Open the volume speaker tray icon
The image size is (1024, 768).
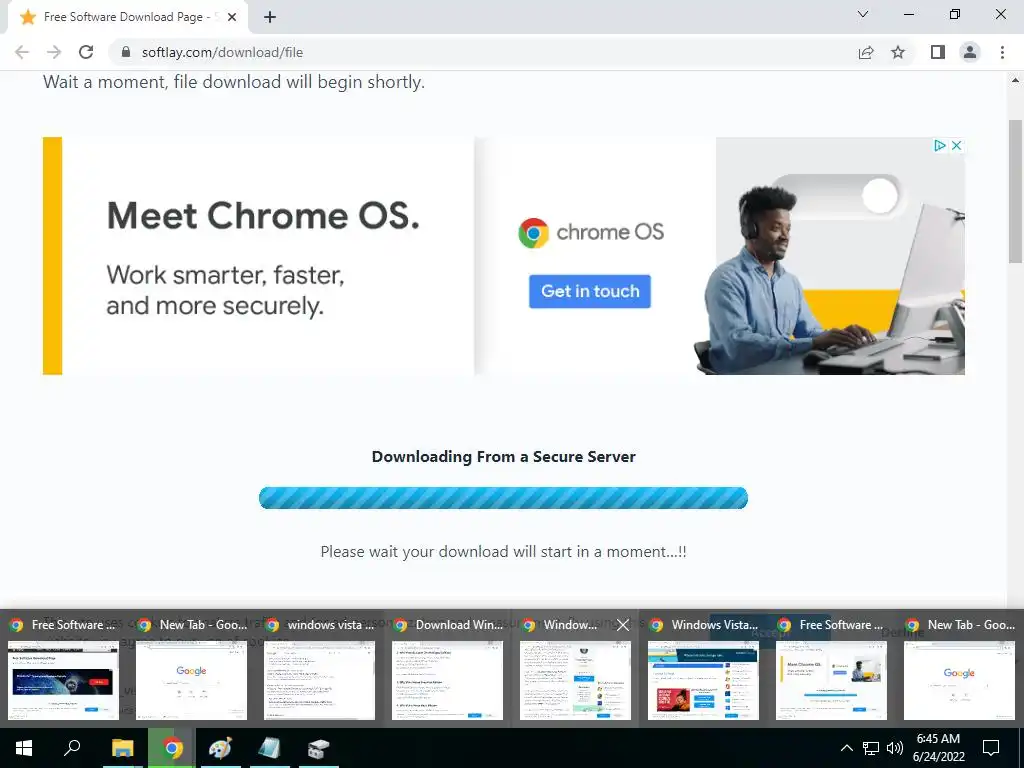(895, 748)
